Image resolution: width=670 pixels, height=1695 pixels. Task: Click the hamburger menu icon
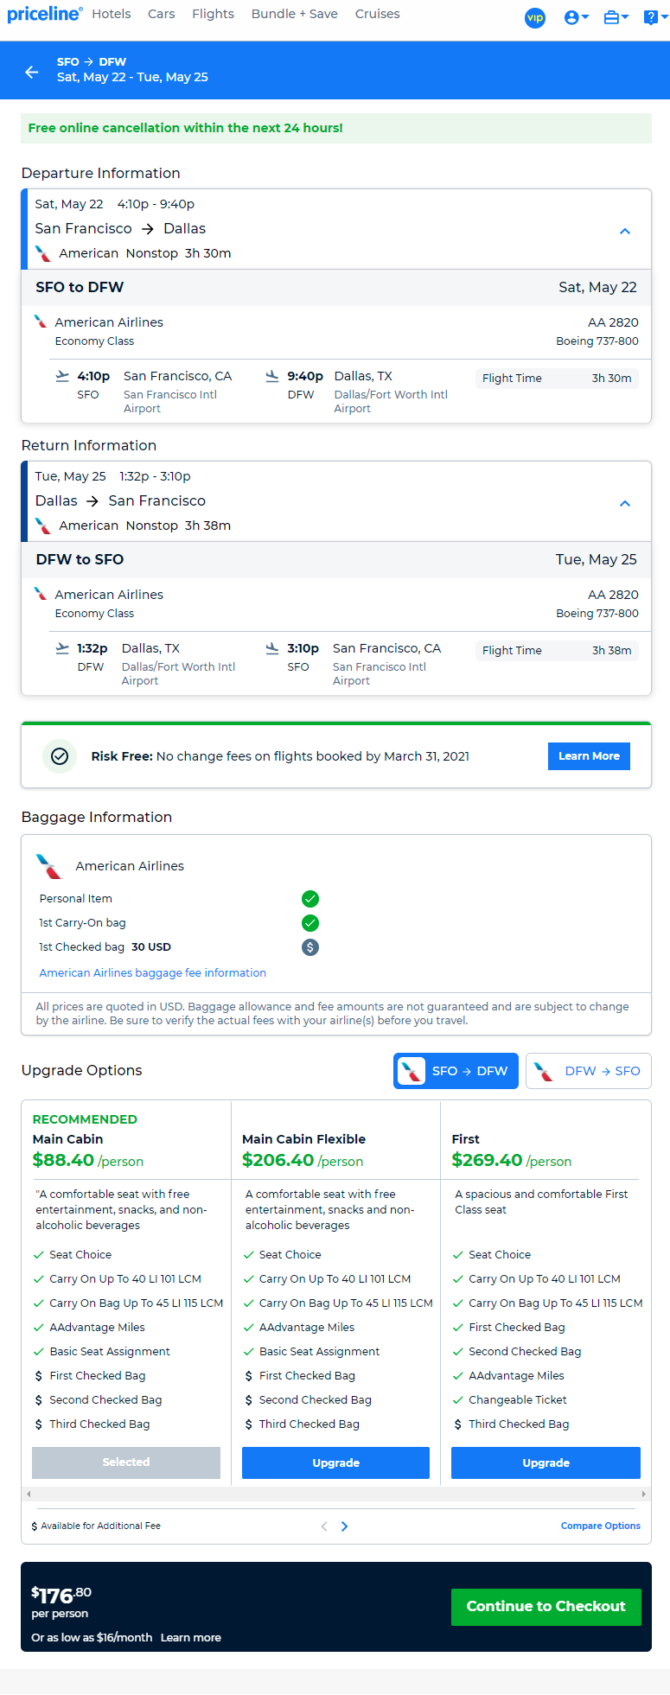point(652,17)
